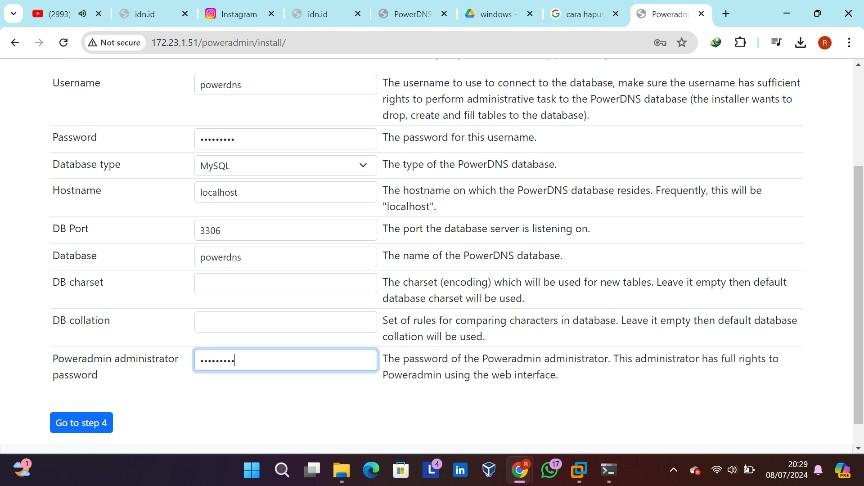Open Microsoft Store from the taskbar
The width and height of the screenshot is (864, 486).
401,470
